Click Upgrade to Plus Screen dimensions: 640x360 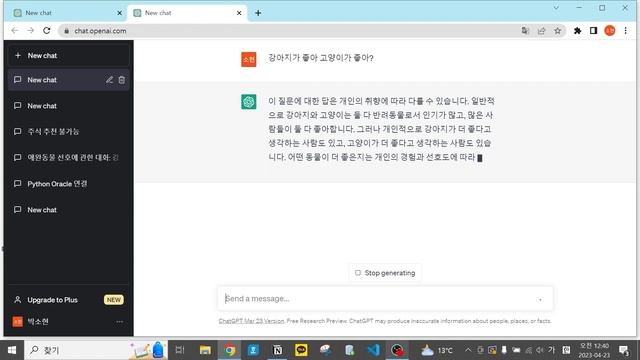pos(69,300)
